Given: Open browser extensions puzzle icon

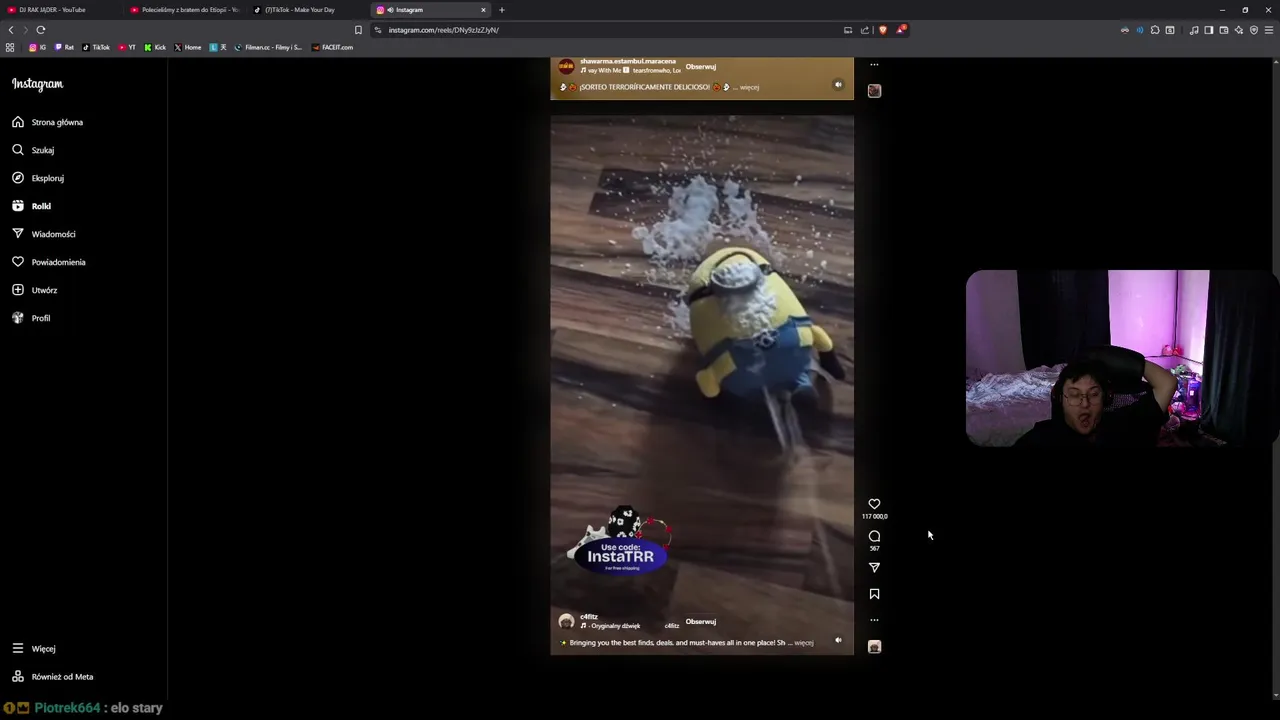Looking at the screenshot, I should [x=1155, y=30].
